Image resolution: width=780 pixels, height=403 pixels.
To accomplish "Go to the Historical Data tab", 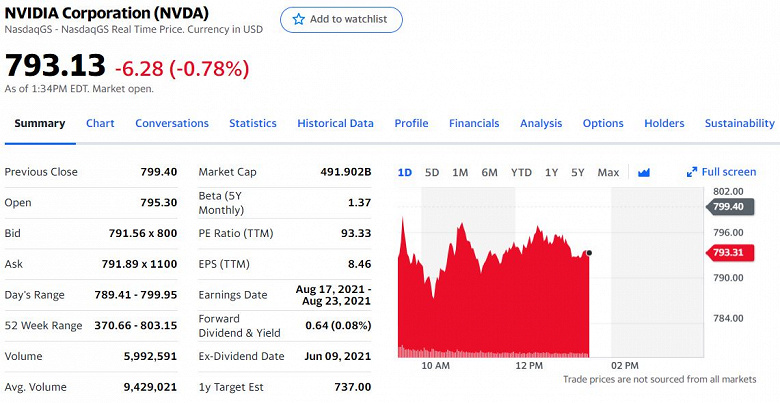I will point(335,123).
